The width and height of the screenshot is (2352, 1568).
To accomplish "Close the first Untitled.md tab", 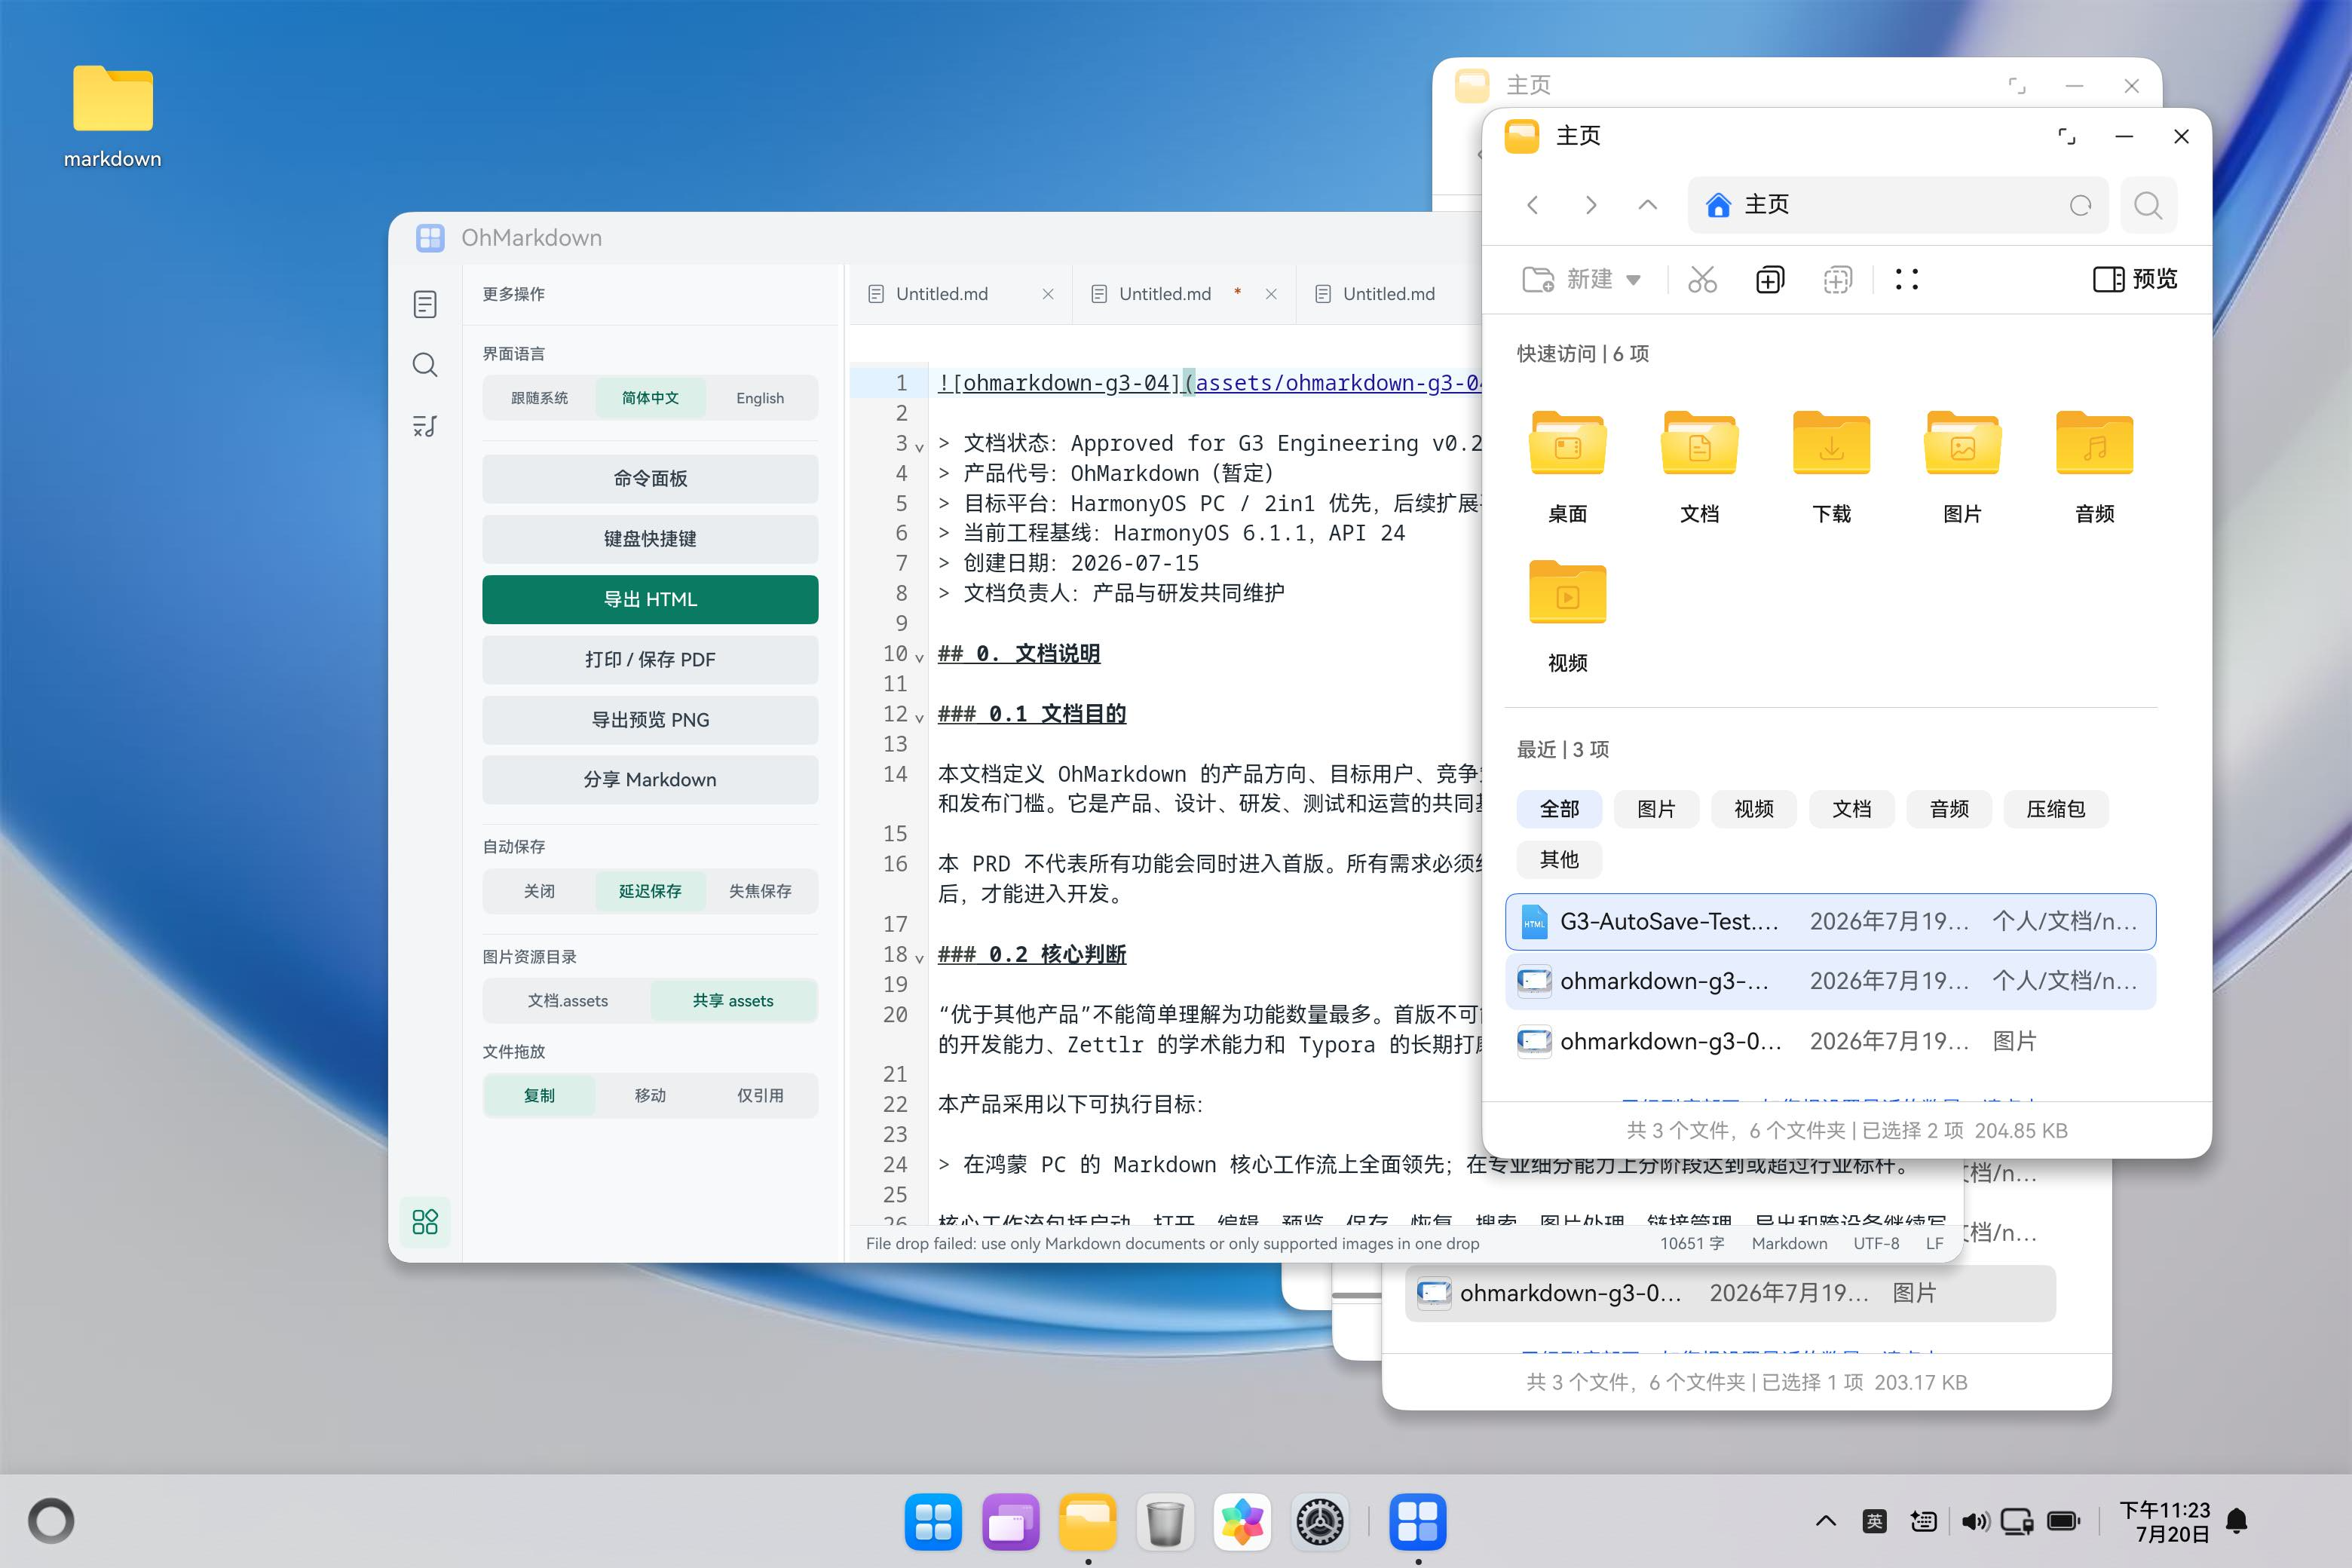I will pyautogui.click(x=1048, y=294).
